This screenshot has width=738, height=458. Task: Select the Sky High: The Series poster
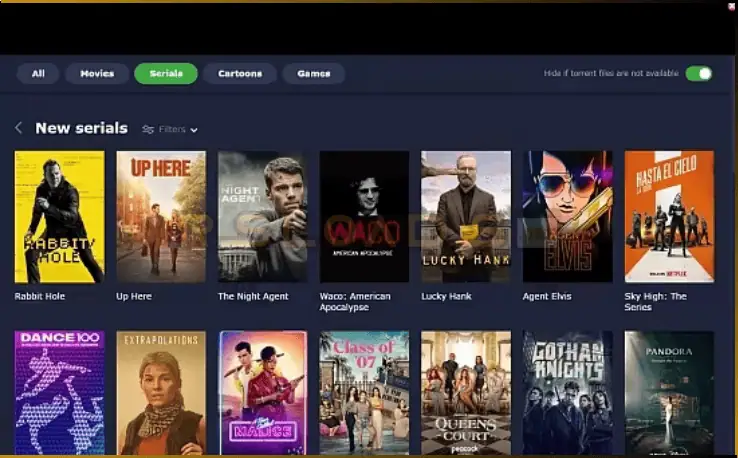coord(669,217)
